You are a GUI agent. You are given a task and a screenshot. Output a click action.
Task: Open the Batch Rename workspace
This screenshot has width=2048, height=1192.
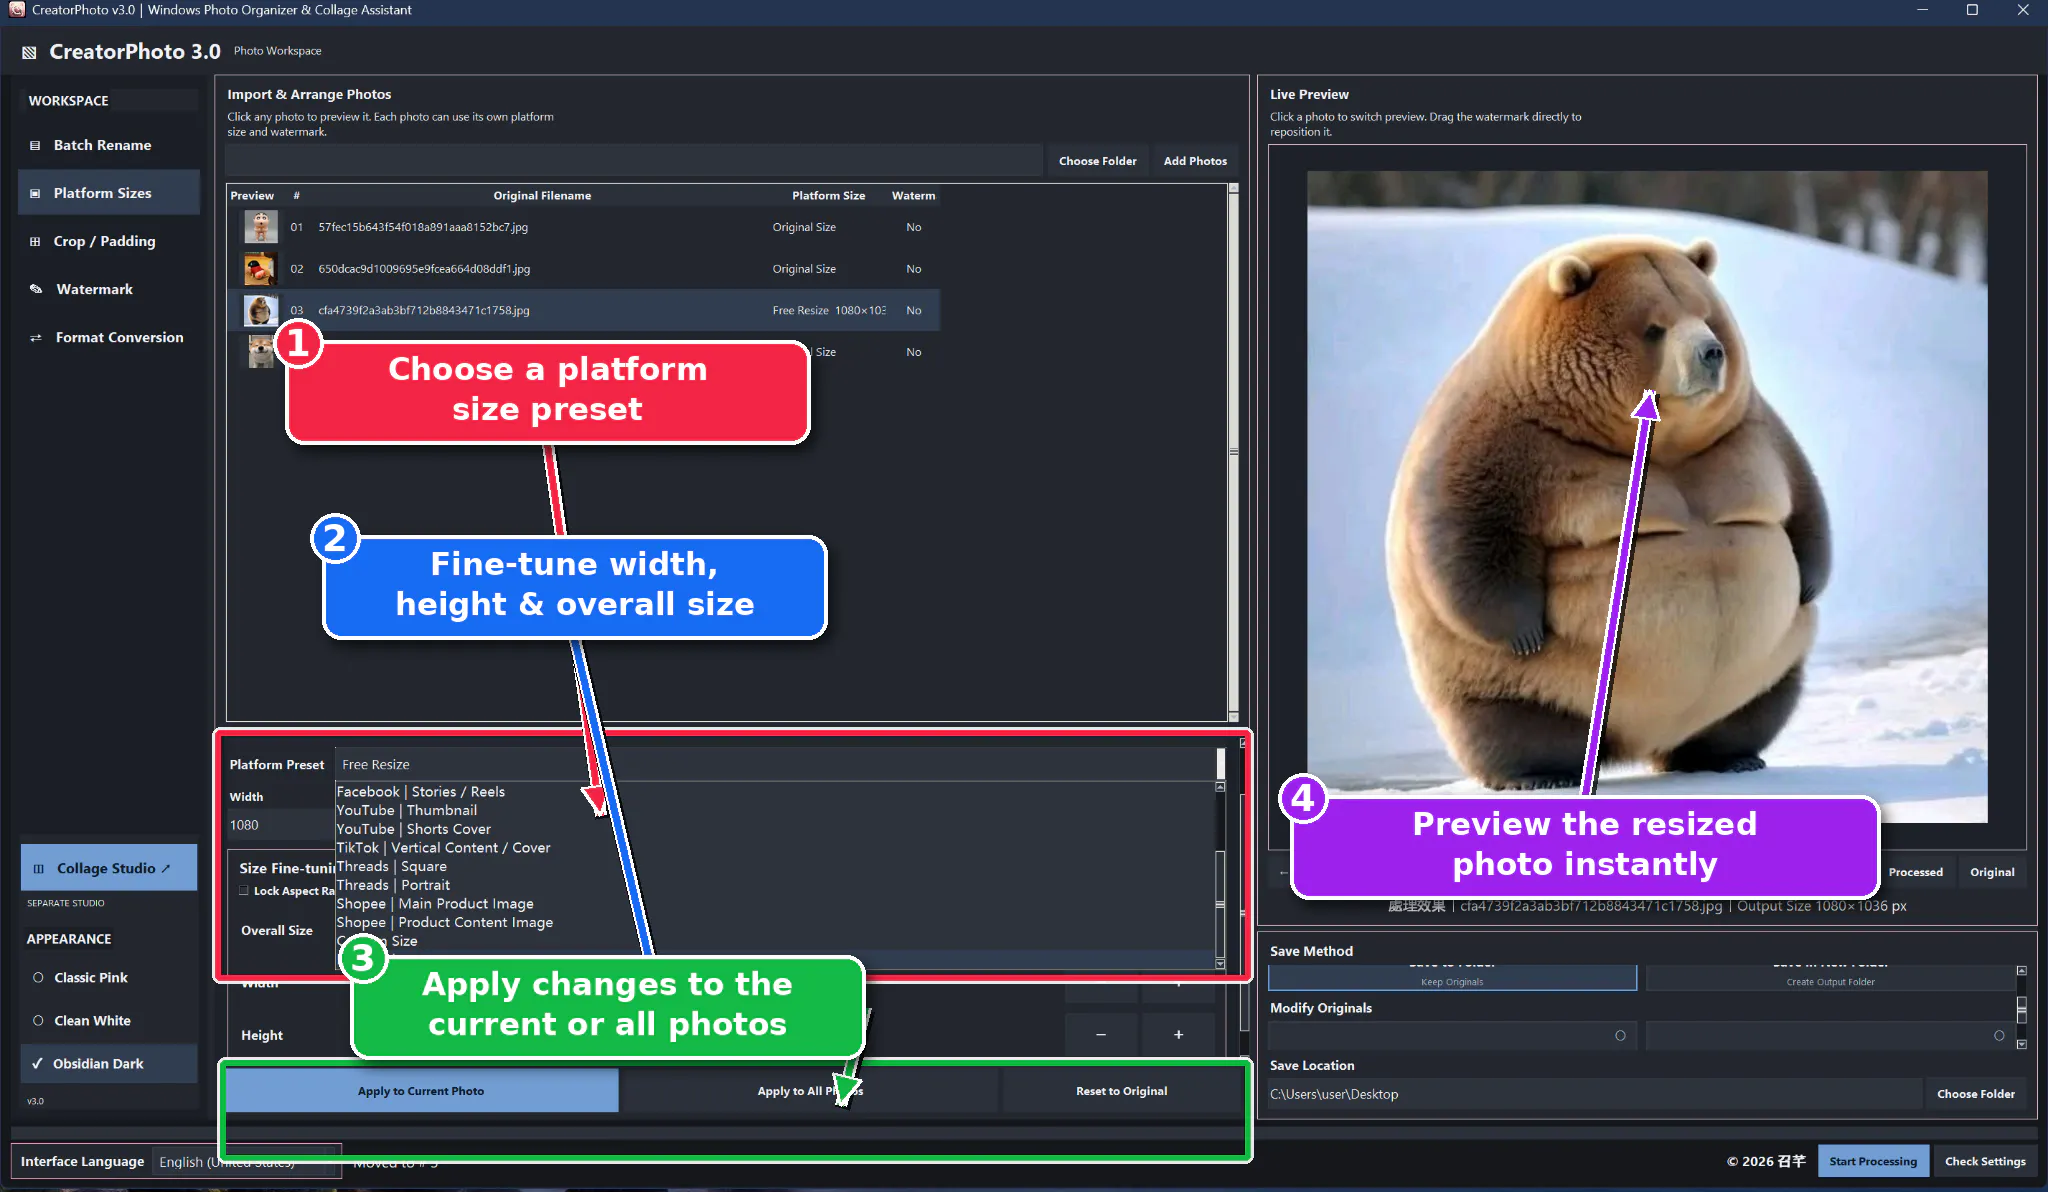108,145
